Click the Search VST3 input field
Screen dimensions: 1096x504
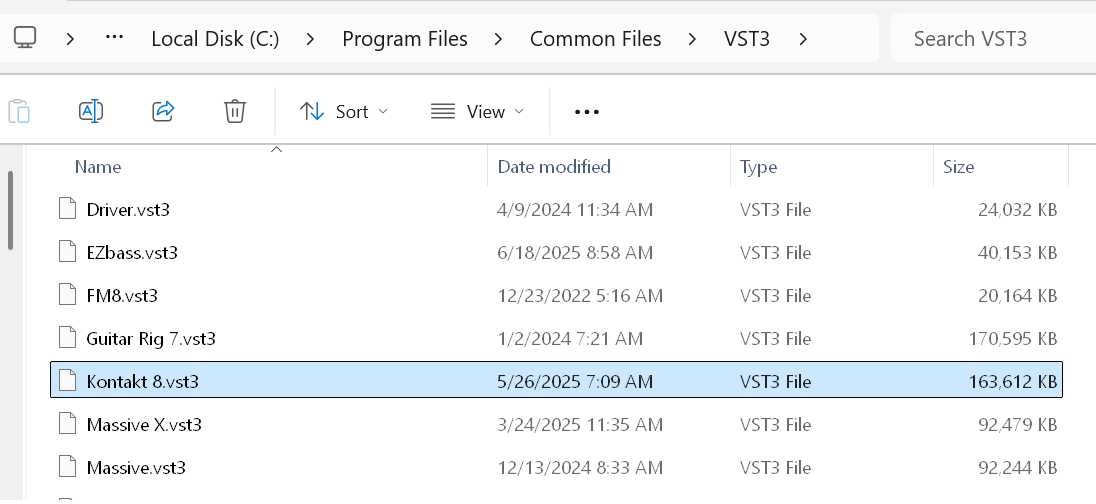[993, 38]
